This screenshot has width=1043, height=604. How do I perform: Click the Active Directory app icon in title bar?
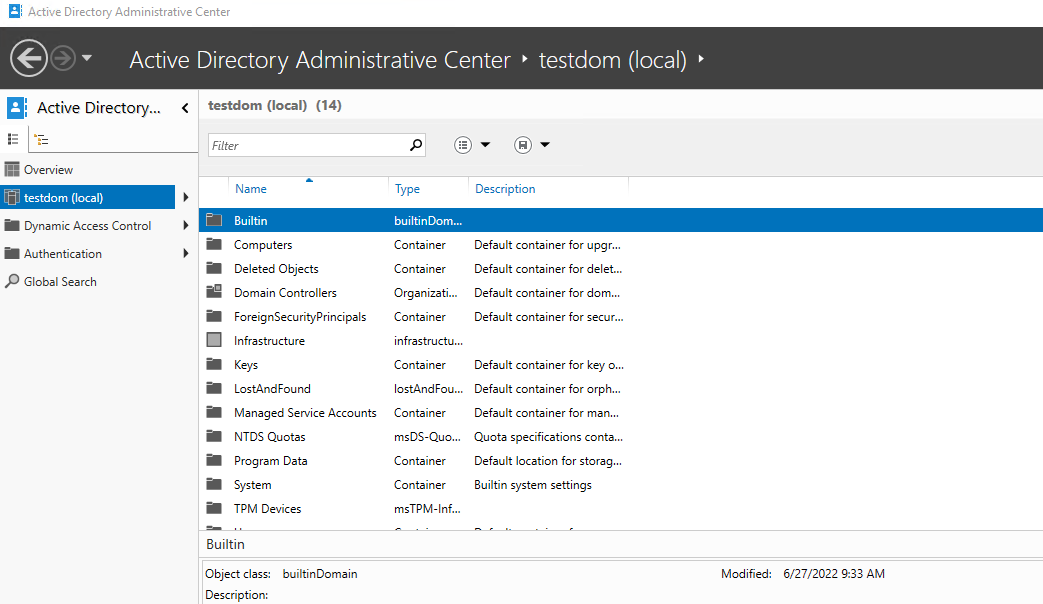(15, 11)
